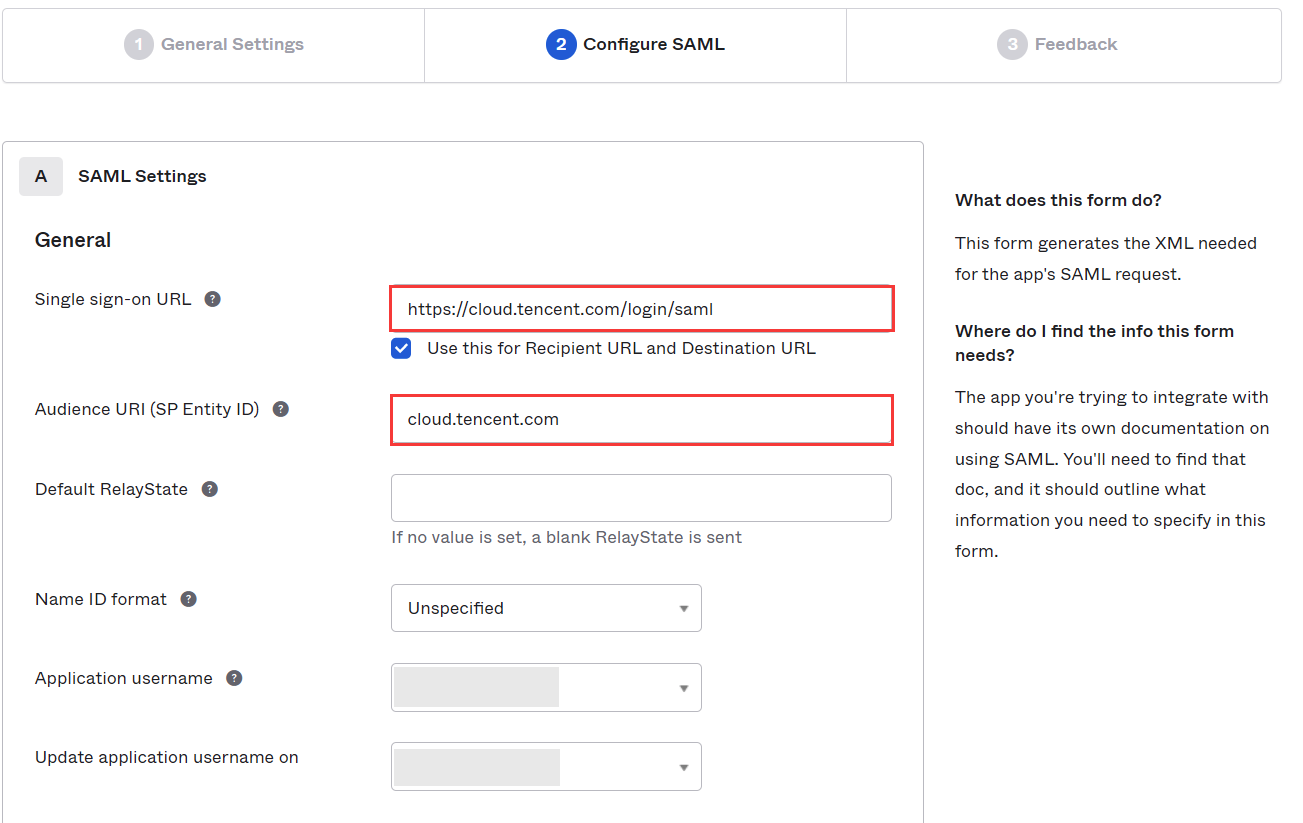Image resolution: width=1303 pixels, height=823 pixels.
Task: Click the Single sign-on URL input field
Action: (641, 309)
